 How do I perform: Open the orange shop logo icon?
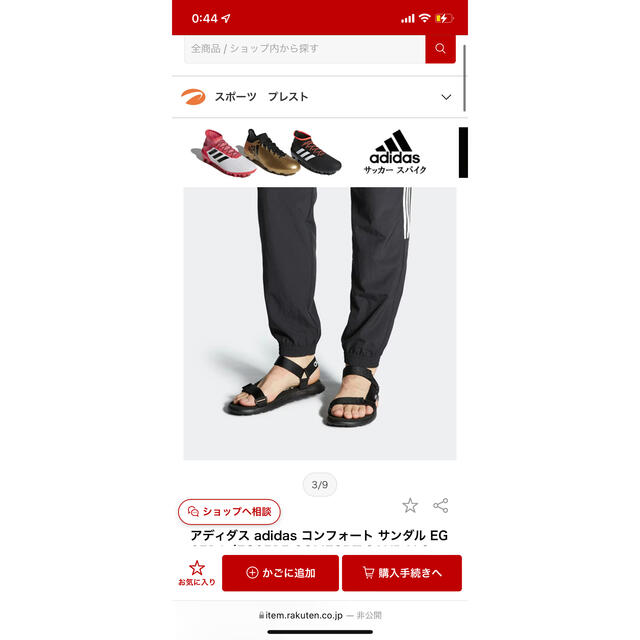193,97
